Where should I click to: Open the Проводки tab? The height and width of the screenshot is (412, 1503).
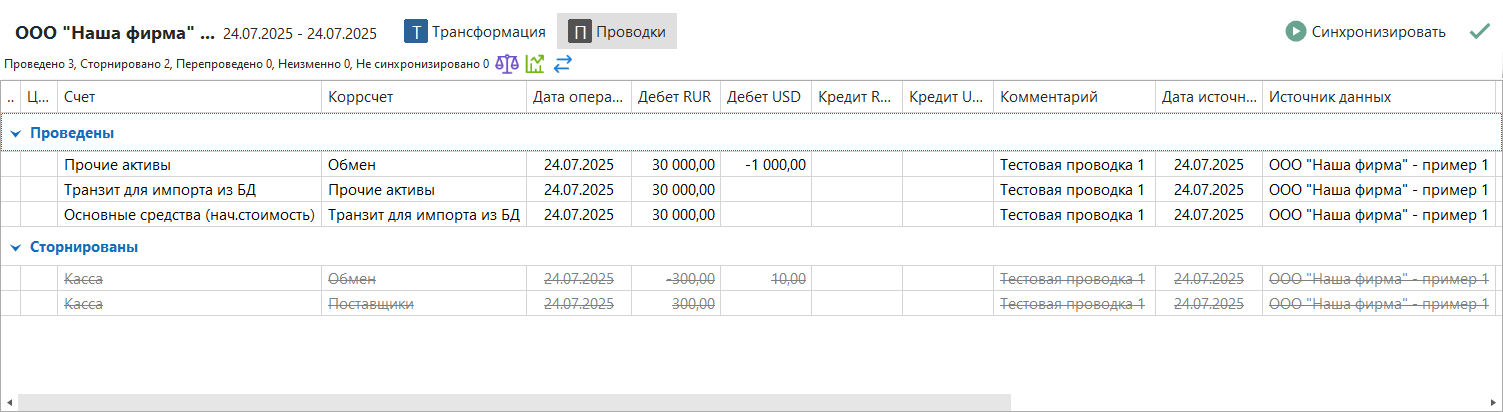[x=631, y=32]
